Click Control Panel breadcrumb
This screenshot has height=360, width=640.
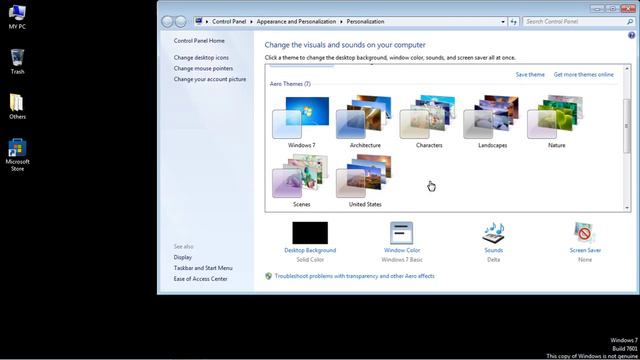(x=229, y=22)
